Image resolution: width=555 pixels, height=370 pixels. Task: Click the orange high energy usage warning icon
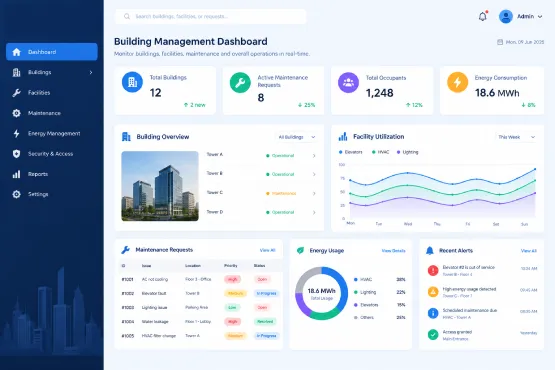pyautogui.click(x=433, y=292)
